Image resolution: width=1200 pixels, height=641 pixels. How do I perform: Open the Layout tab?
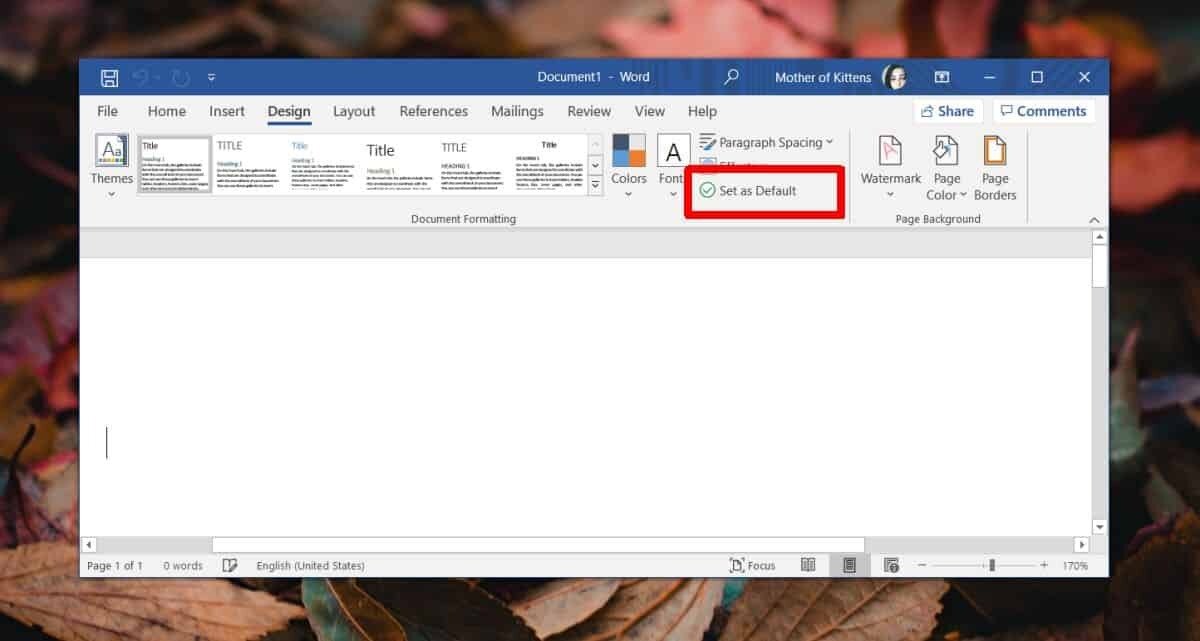[x=354, y=111]
